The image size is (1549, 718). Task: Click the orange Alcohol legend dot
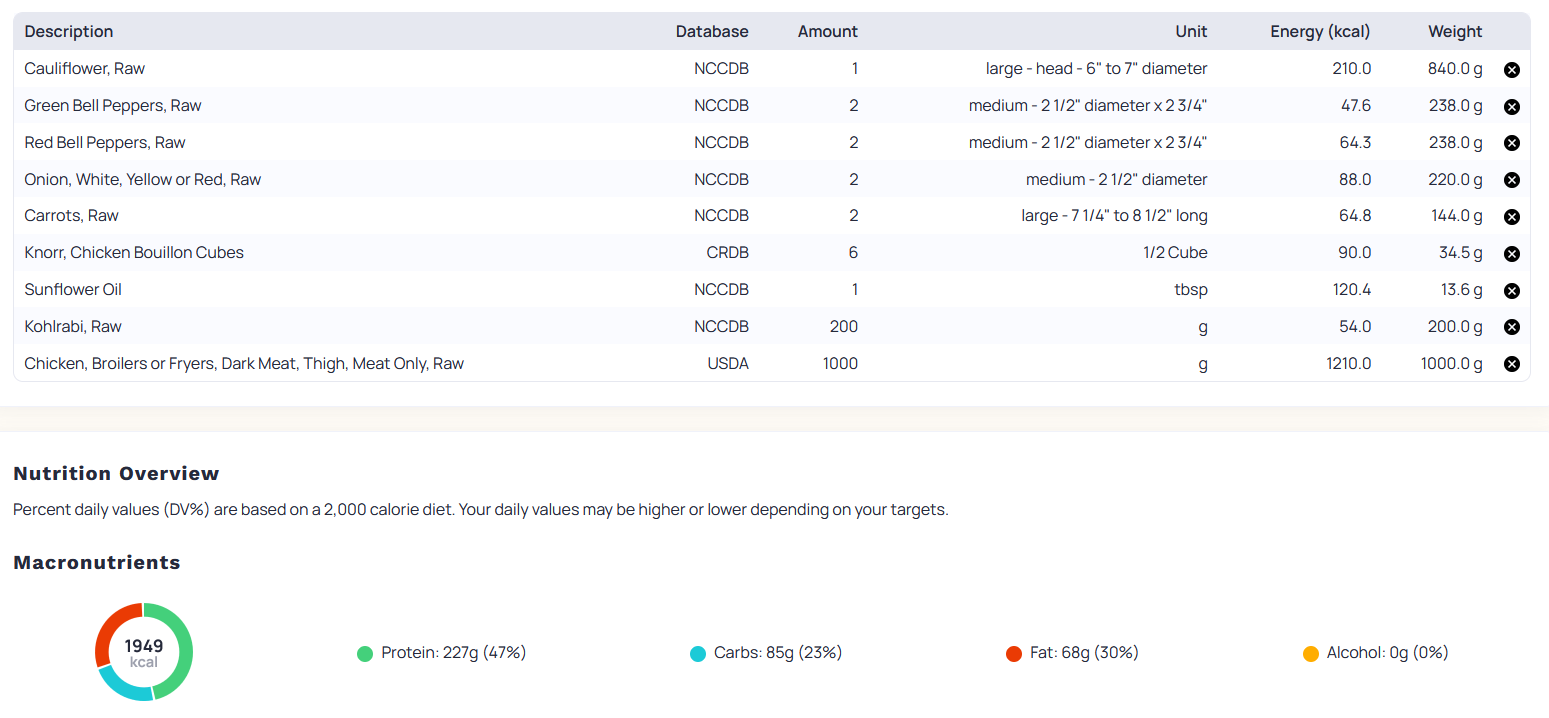coord(1311,654)
